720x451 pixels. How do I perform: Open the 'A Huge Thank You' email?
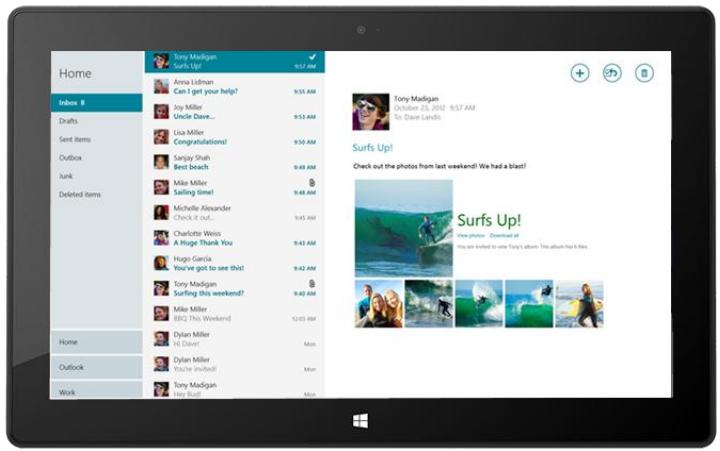235,238
